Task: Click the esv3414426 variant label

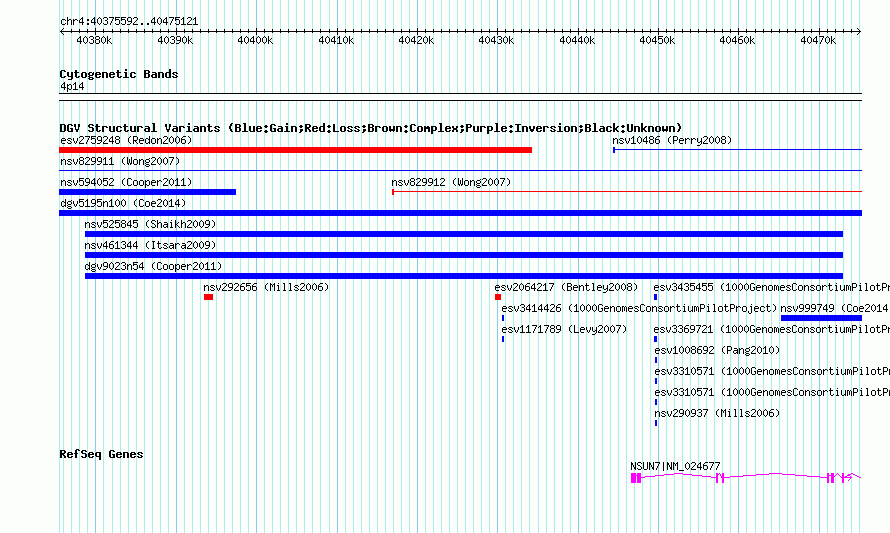Action: [x=639, y=308]
